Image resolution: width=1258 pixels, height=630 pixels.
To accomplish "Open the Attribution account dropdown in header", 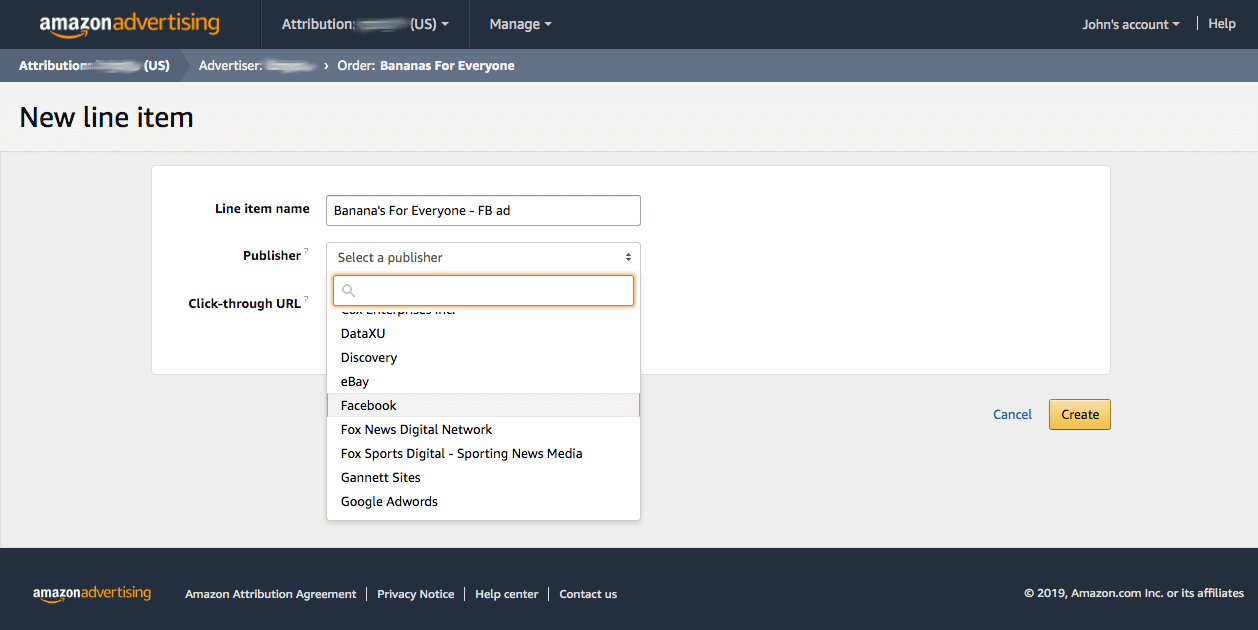I will [365, 24].
